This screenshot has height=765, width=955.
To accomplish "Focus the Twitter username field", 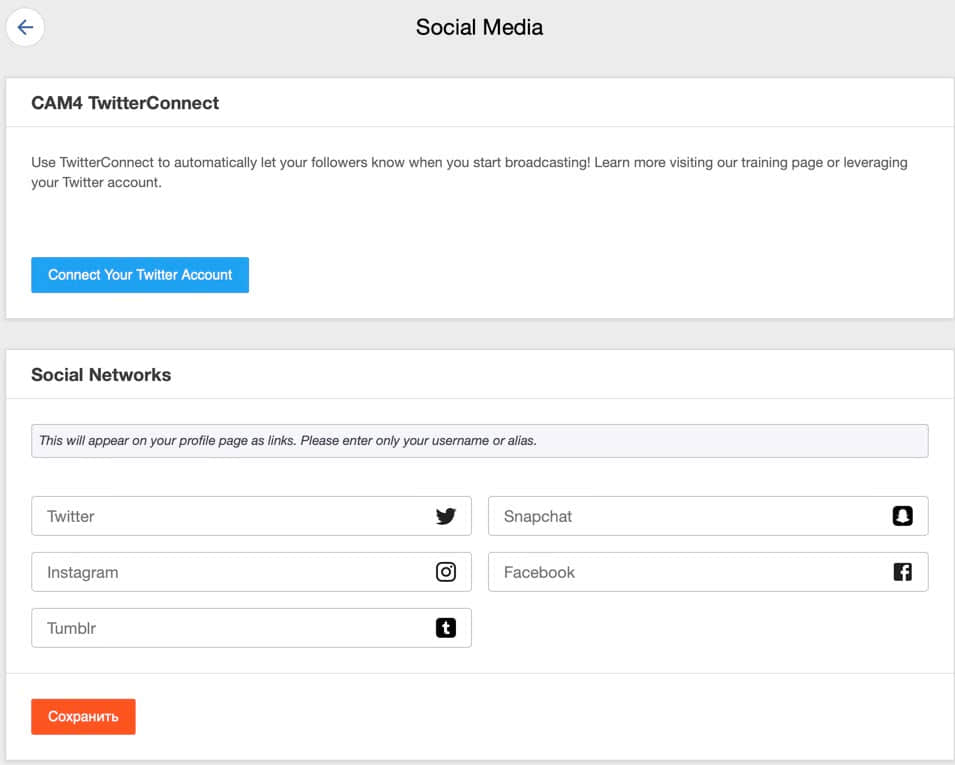I will pos(230,516).
